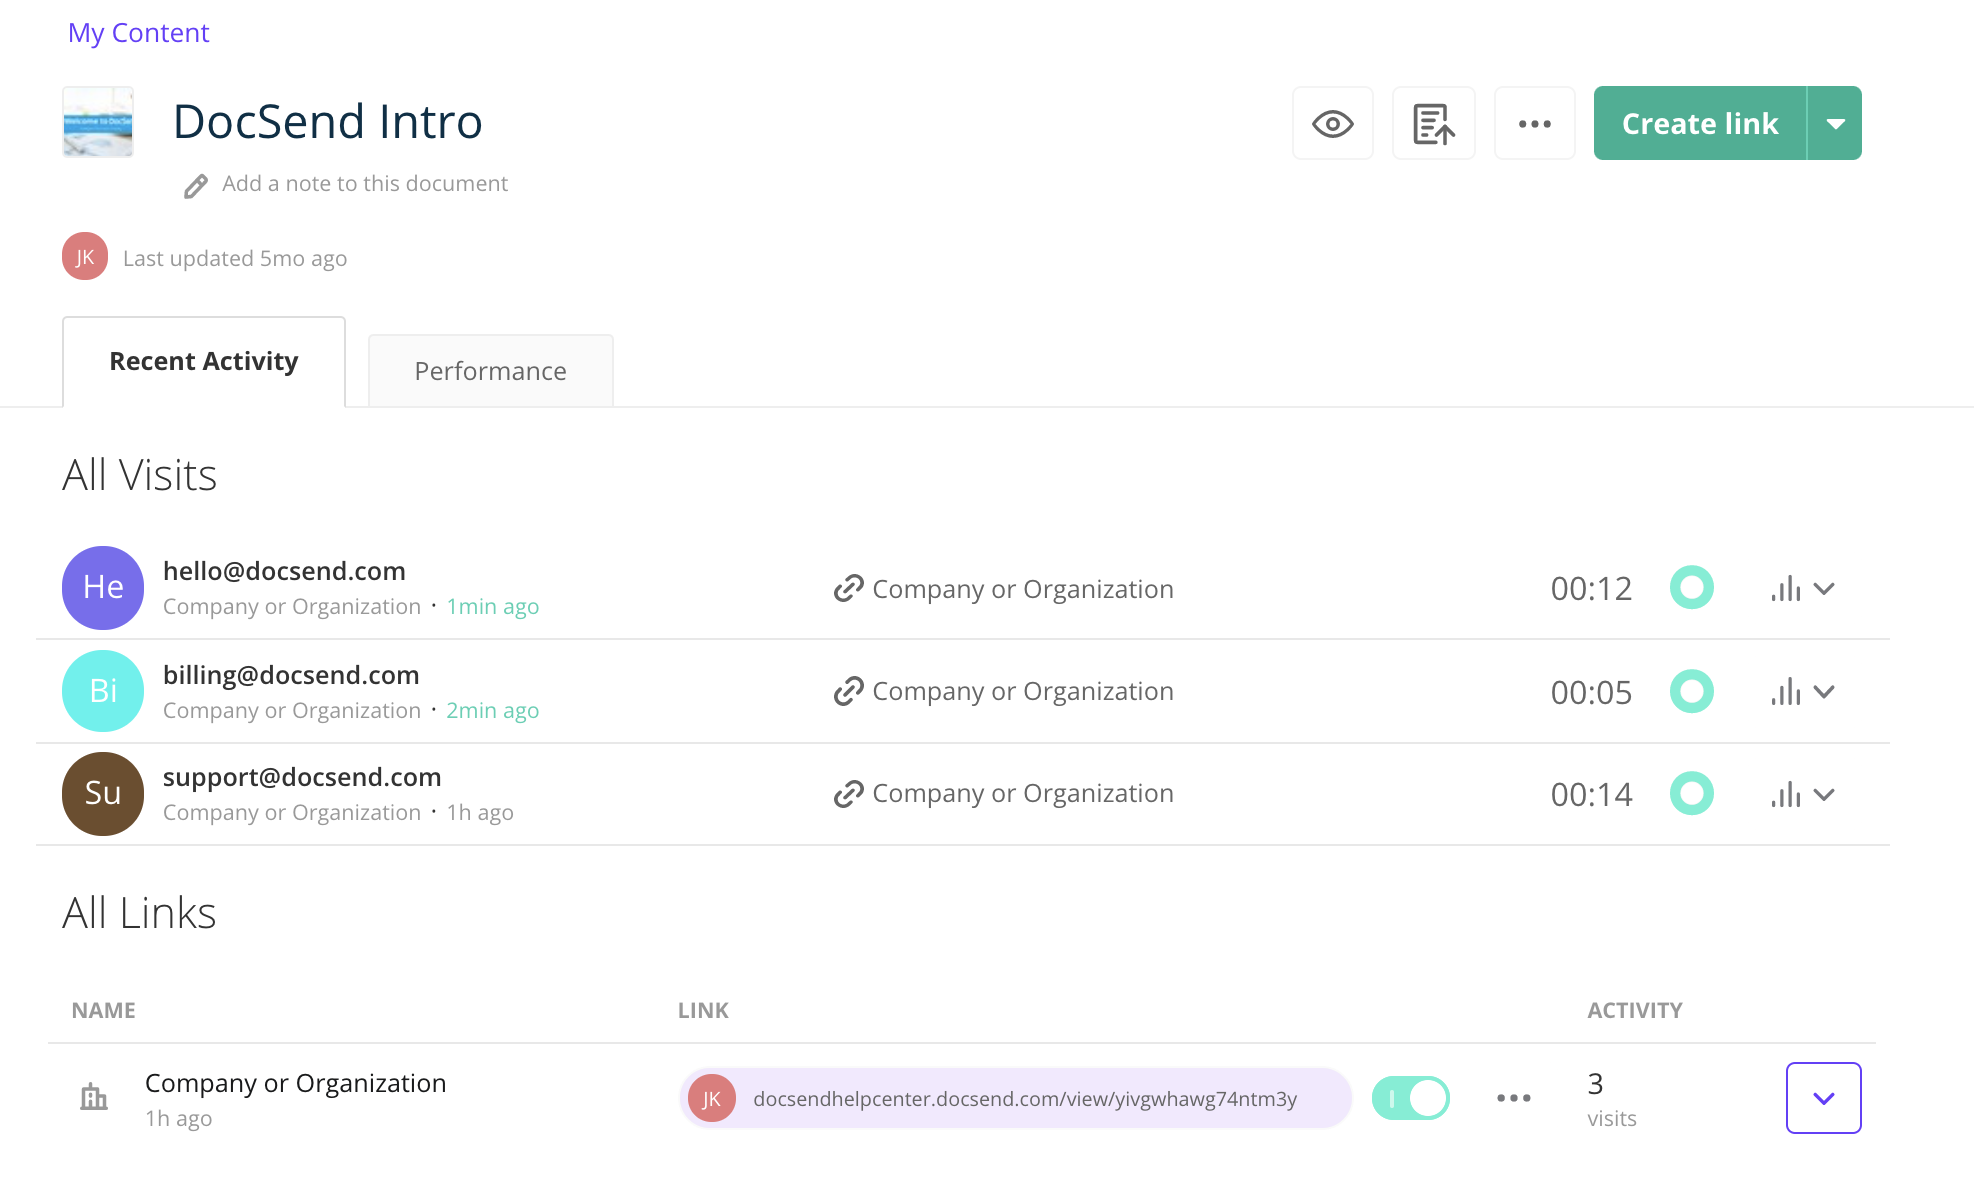Image resolution: width=1974 pixels, height=1180 pixels.
Task: Click the Create link button
Action: pyautogui.click(x=1700, y=123)
